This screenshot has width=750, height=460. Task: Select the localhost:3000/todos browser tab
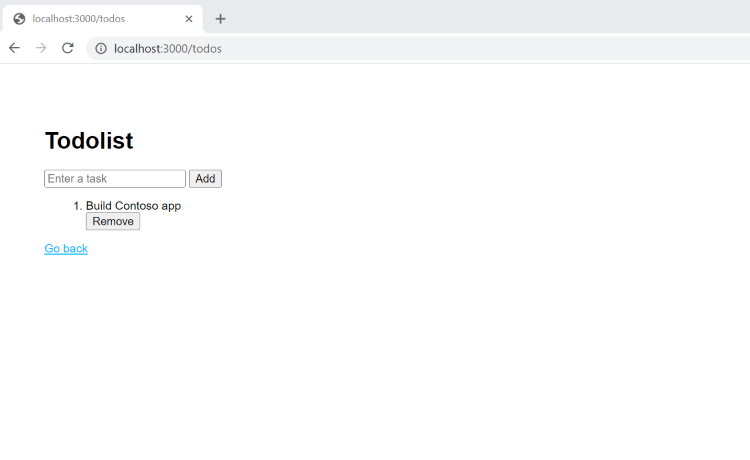pyautogui.click(x=102, y=19)
